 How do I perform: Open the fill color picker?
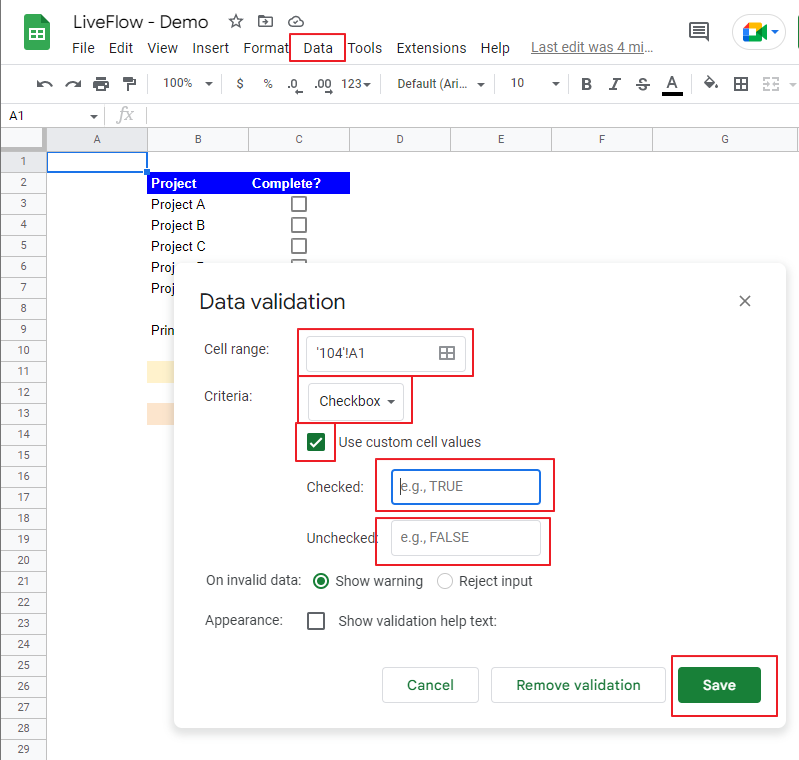pyautogui.click(x=710, y=83)
